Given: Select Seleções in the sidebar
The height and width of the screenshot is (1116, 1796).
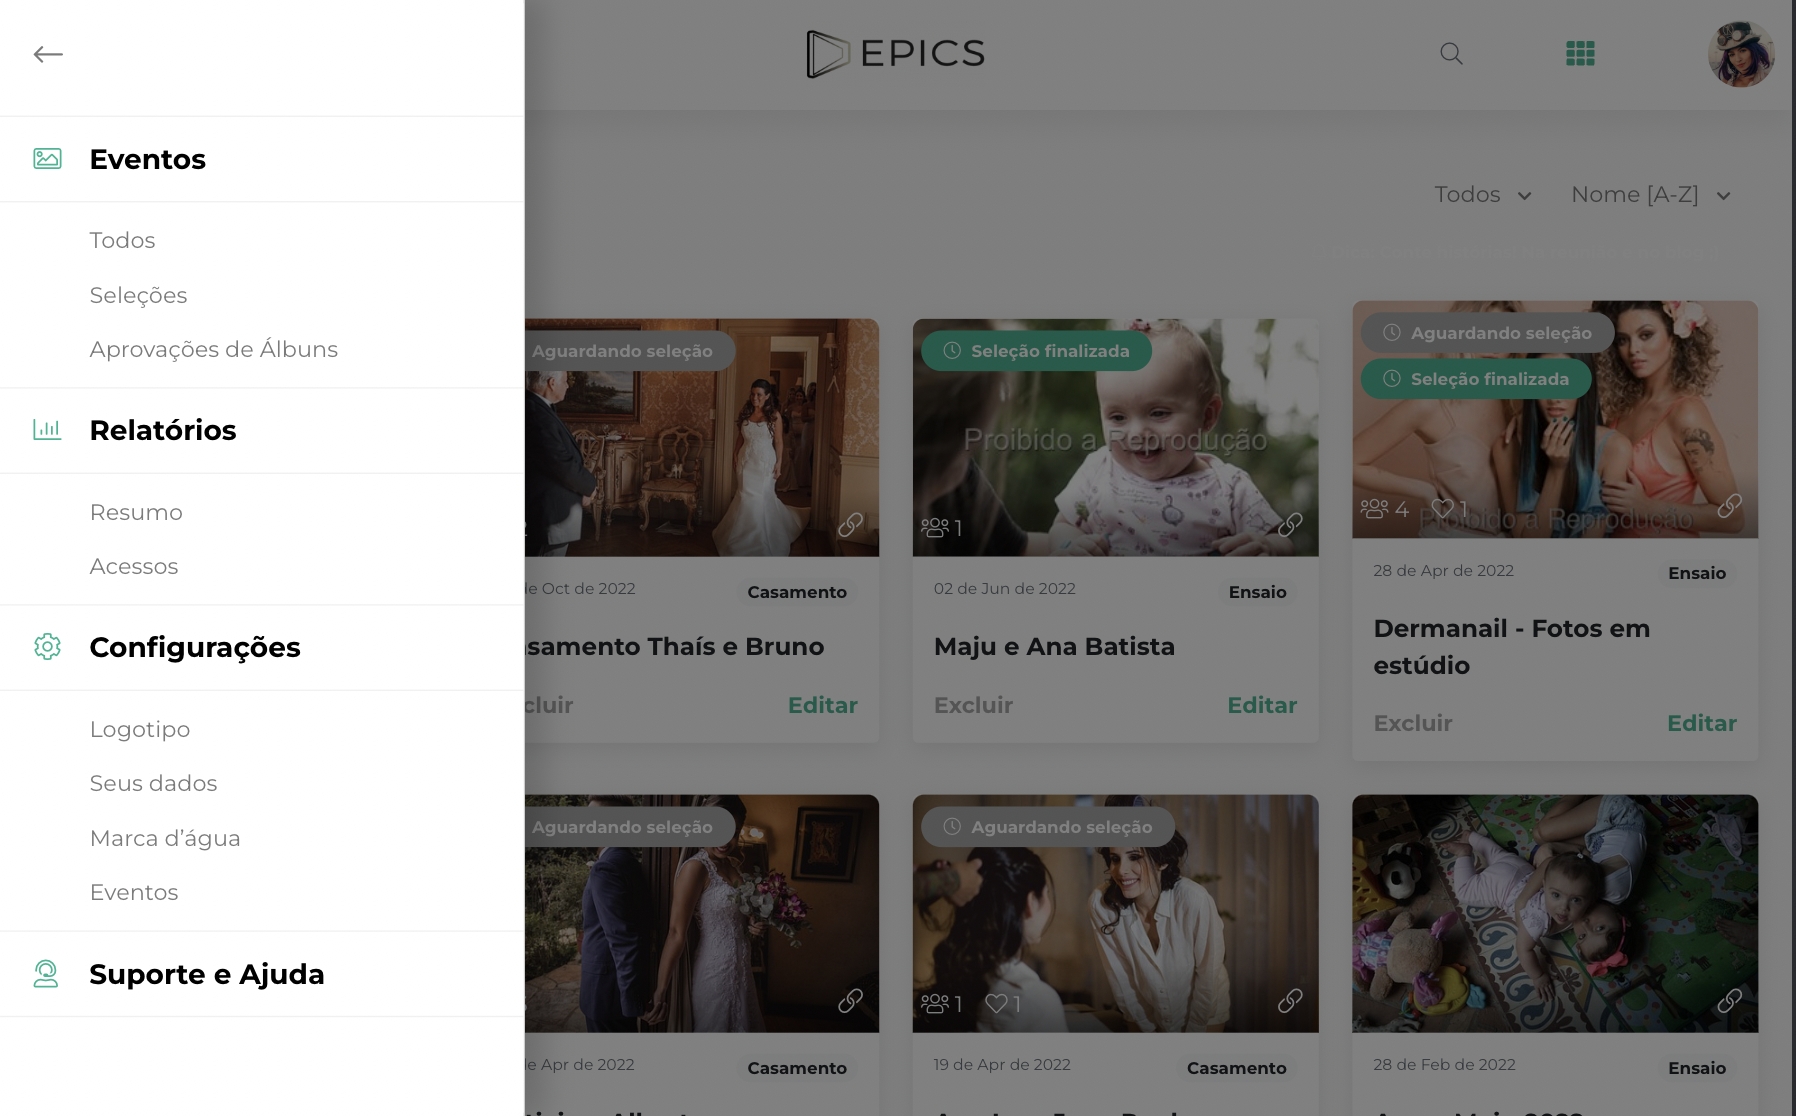Looking at the screenshot, I should (138, 295).
